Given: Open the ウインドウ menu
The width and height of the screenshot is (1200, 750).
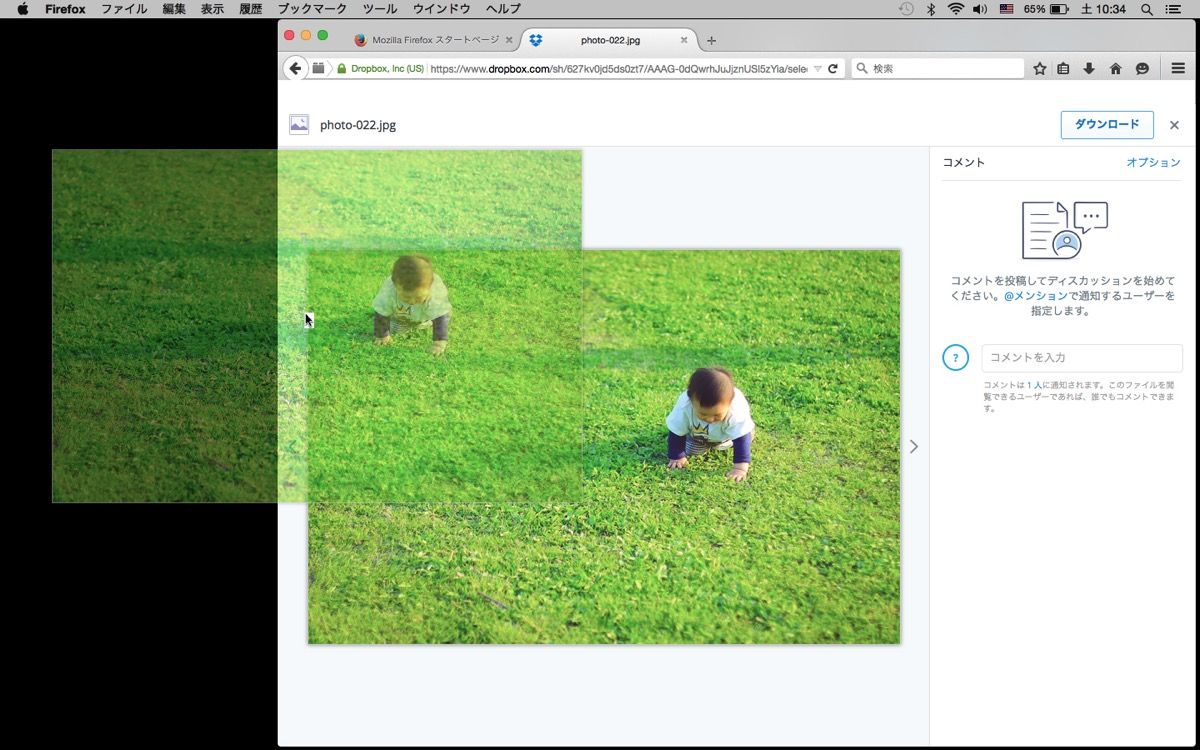Looking at the screenshot, I should coord(441,9).
